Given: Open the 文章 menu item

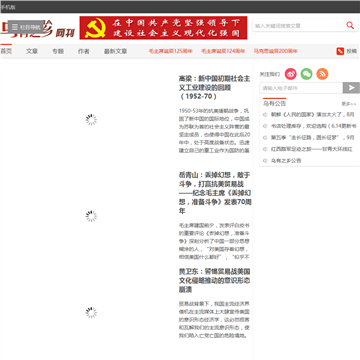Looking at the screenshot, I should click(x=32, y=51).
